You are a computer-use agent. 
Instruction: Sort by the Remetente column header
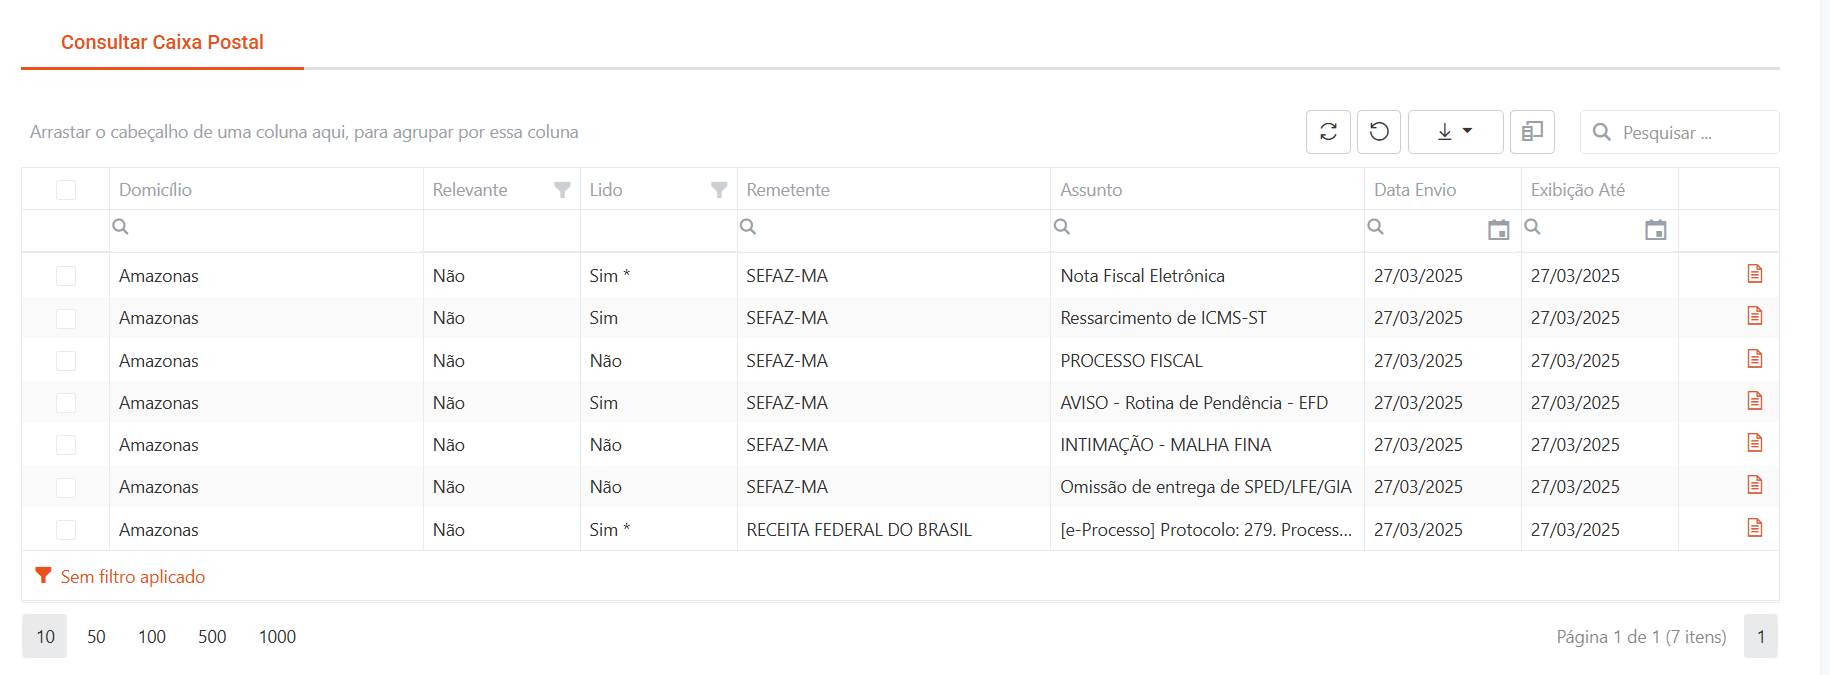(788, 190)
